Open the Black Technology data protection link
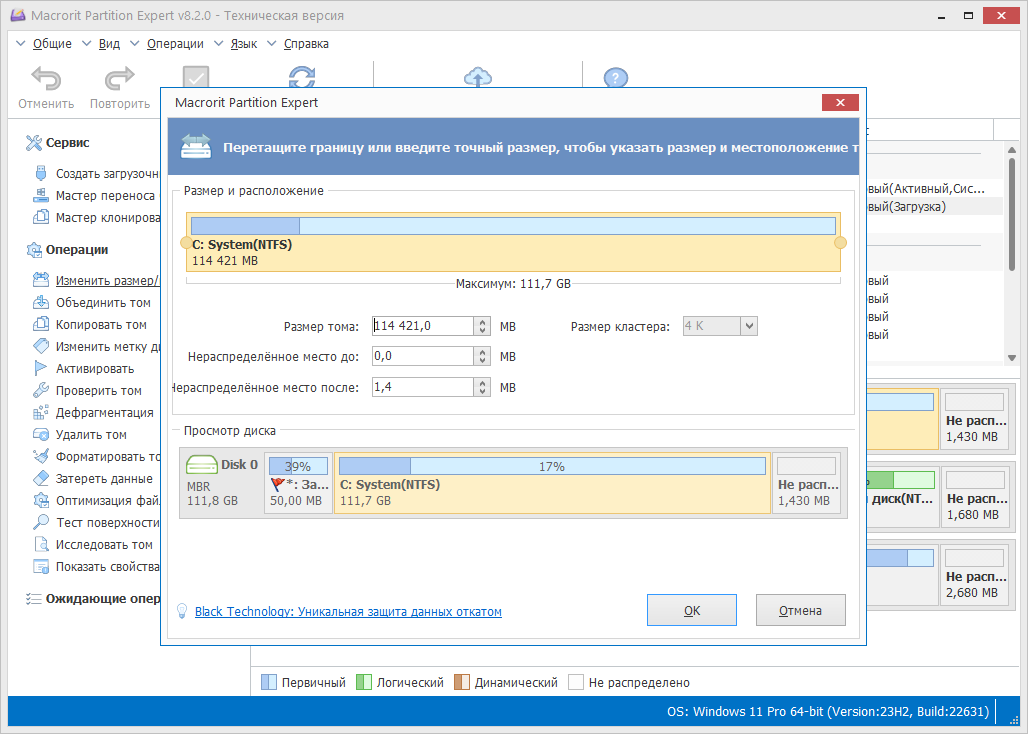This screenshot has height=734, width=1028. point(347,612)
